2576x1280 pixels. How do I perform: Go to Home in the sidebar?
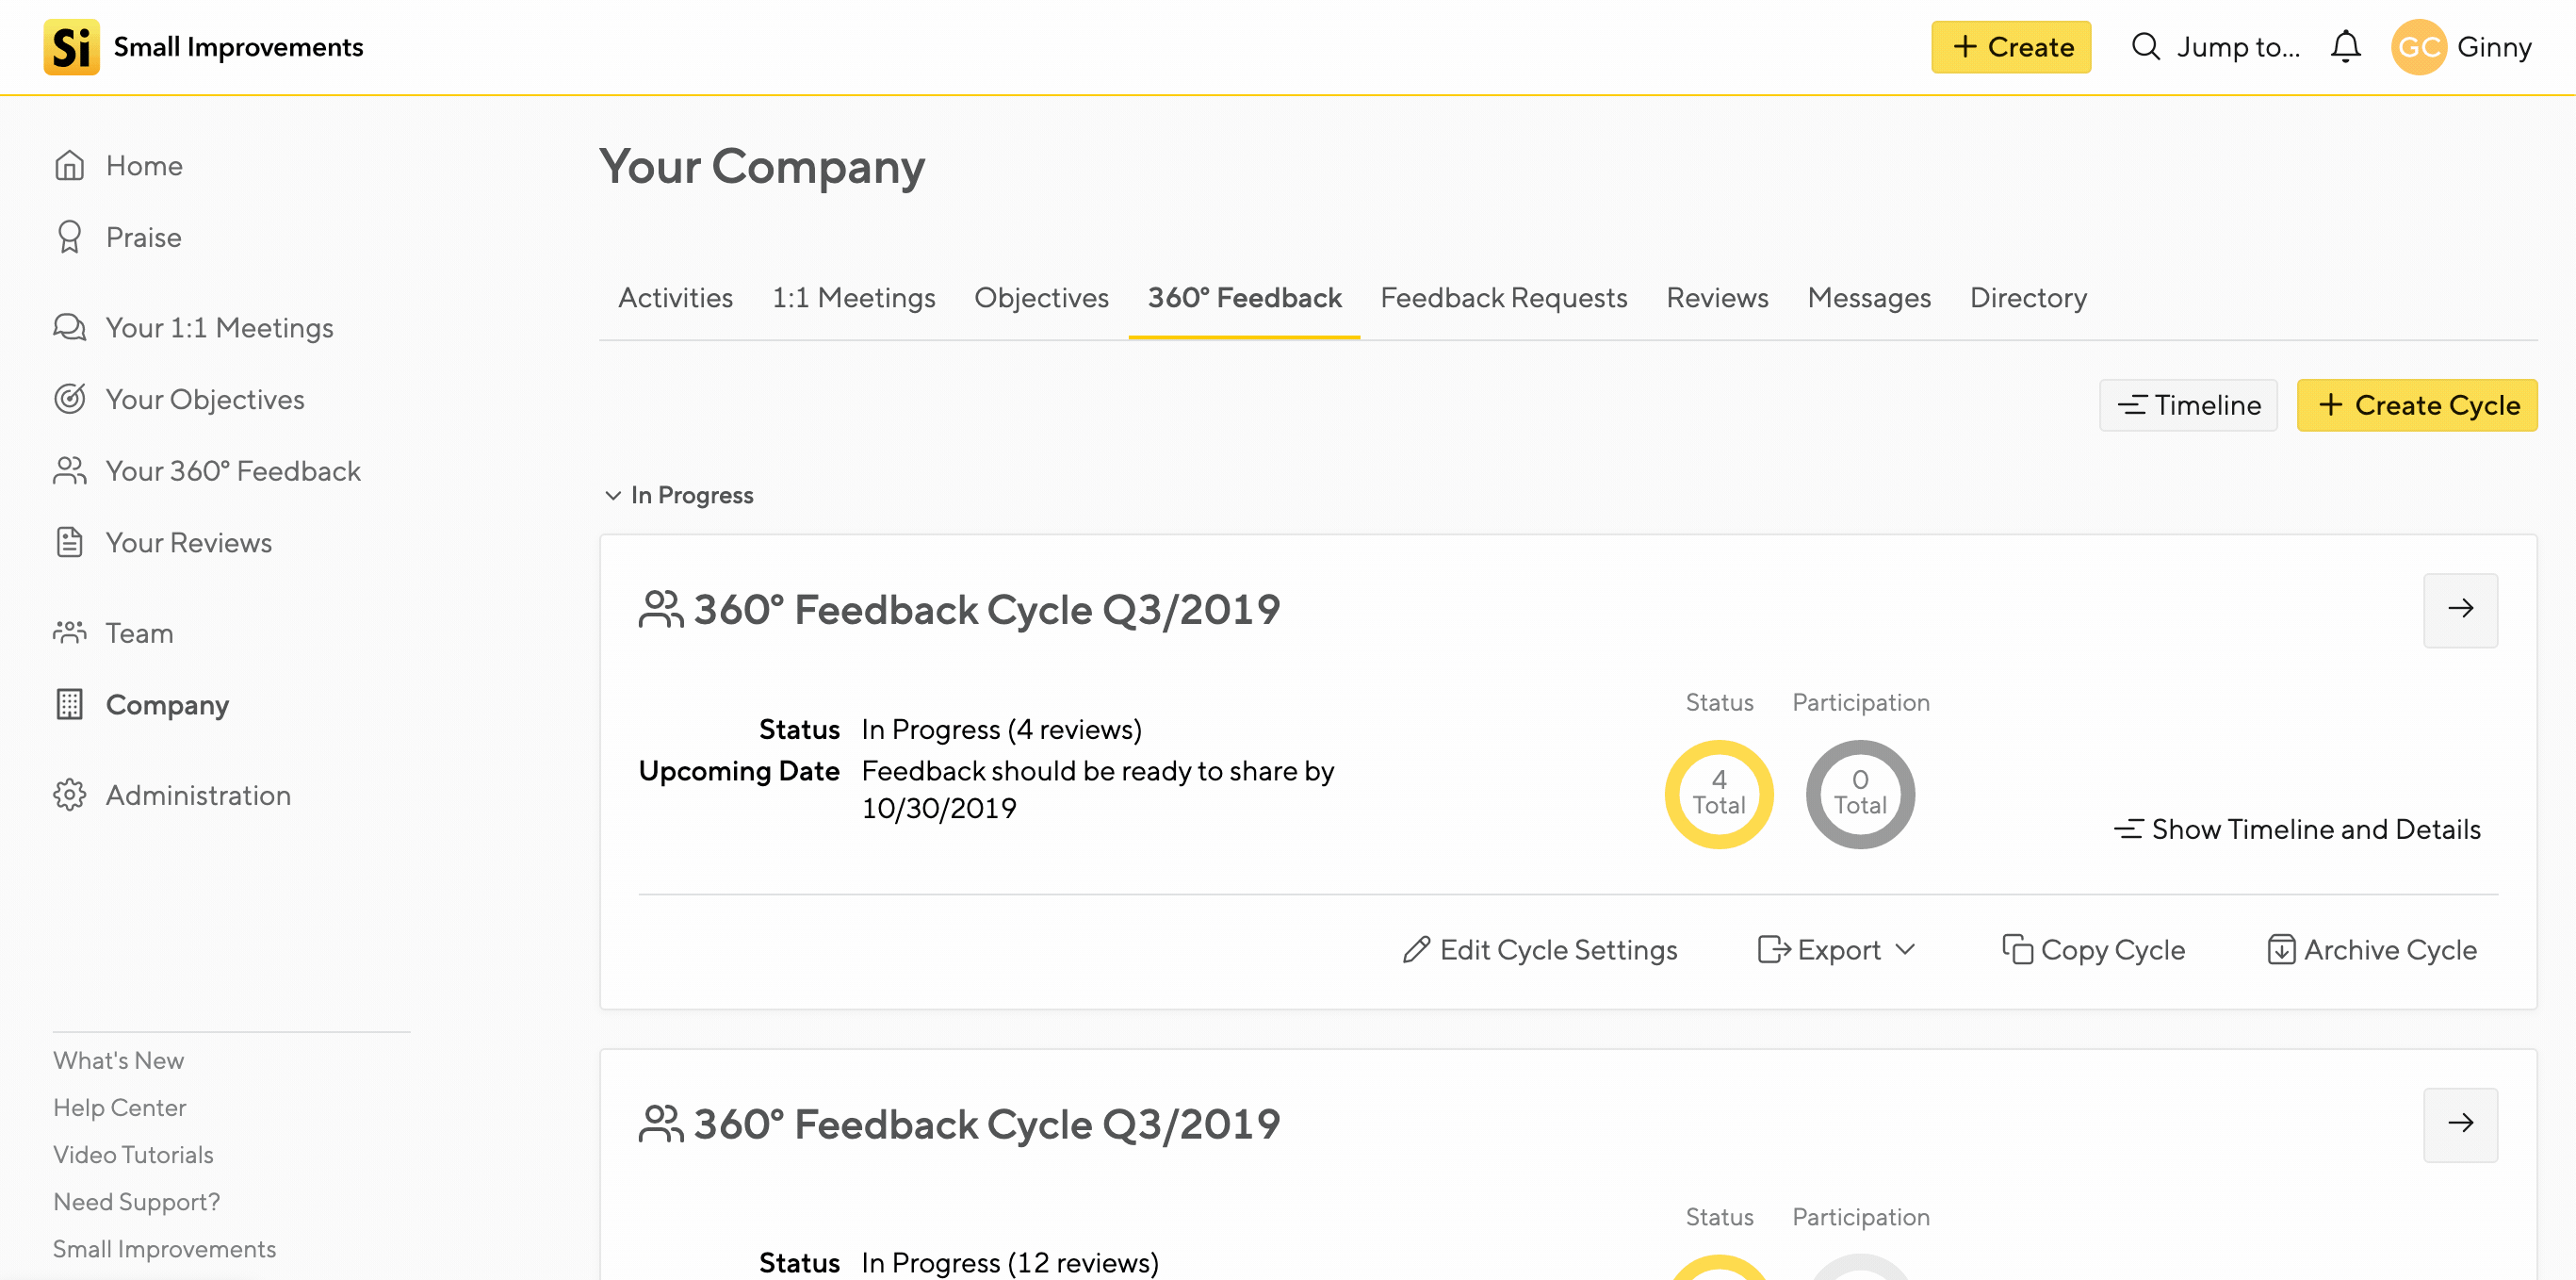pos(119,165)
